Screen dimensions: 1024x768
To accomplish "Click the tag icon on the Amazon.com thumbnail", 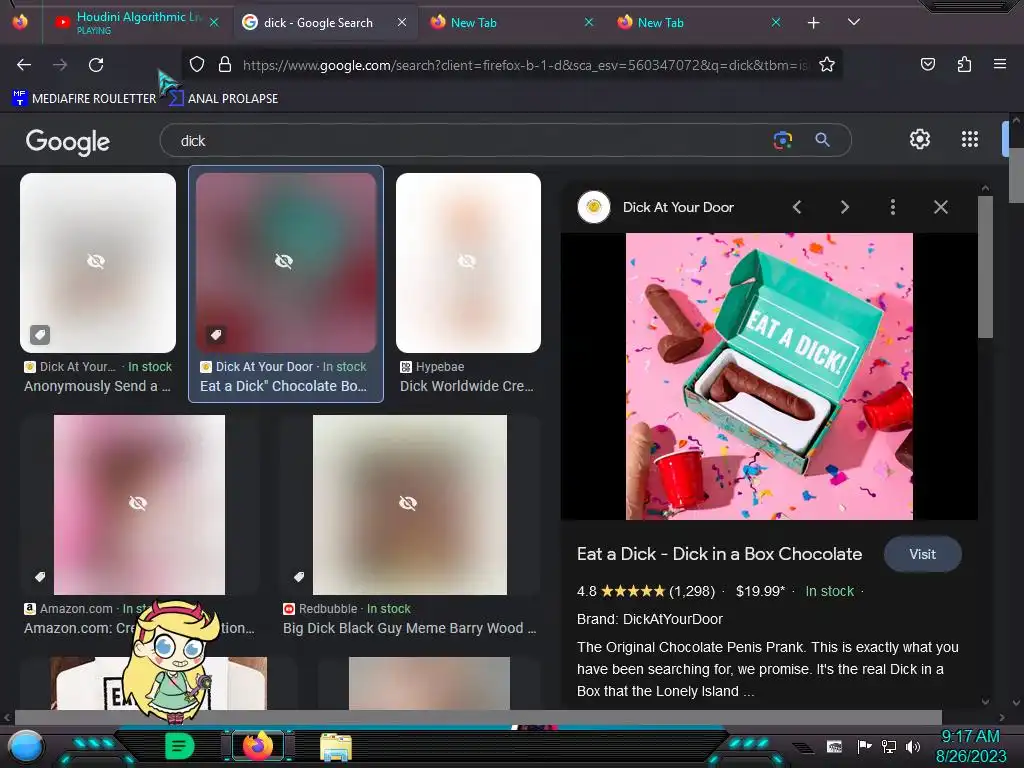I will [40, 577].
